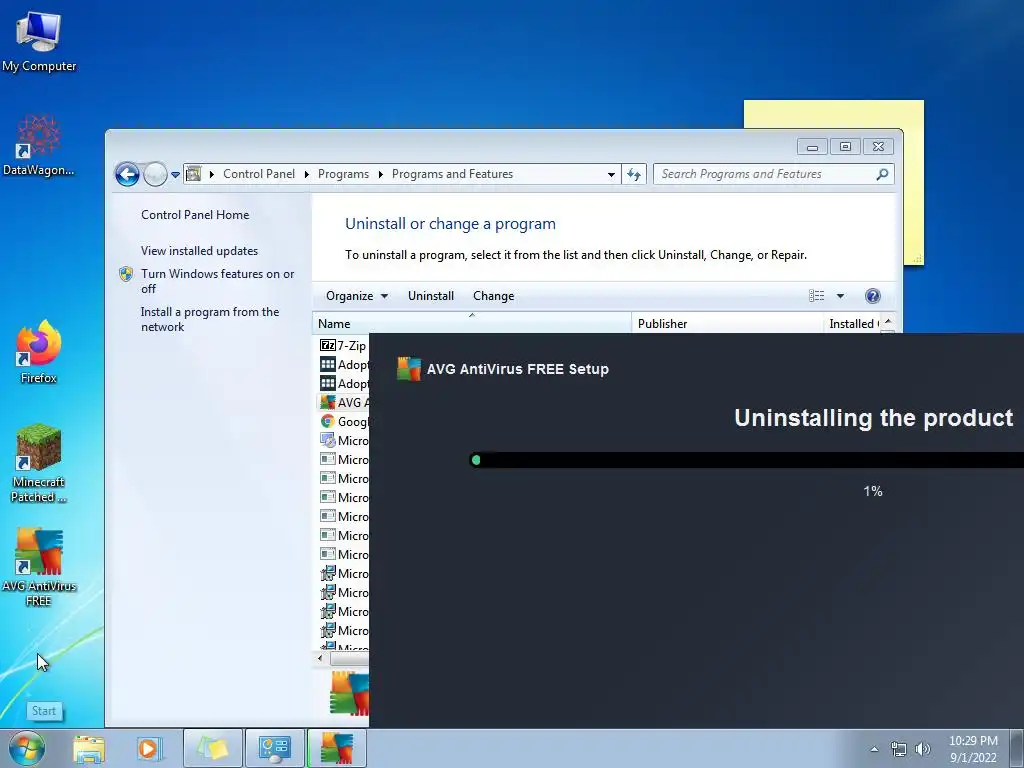Open Control Panel Home link
The width and height of the screenshot is (1024, 768).
[195, 215]
